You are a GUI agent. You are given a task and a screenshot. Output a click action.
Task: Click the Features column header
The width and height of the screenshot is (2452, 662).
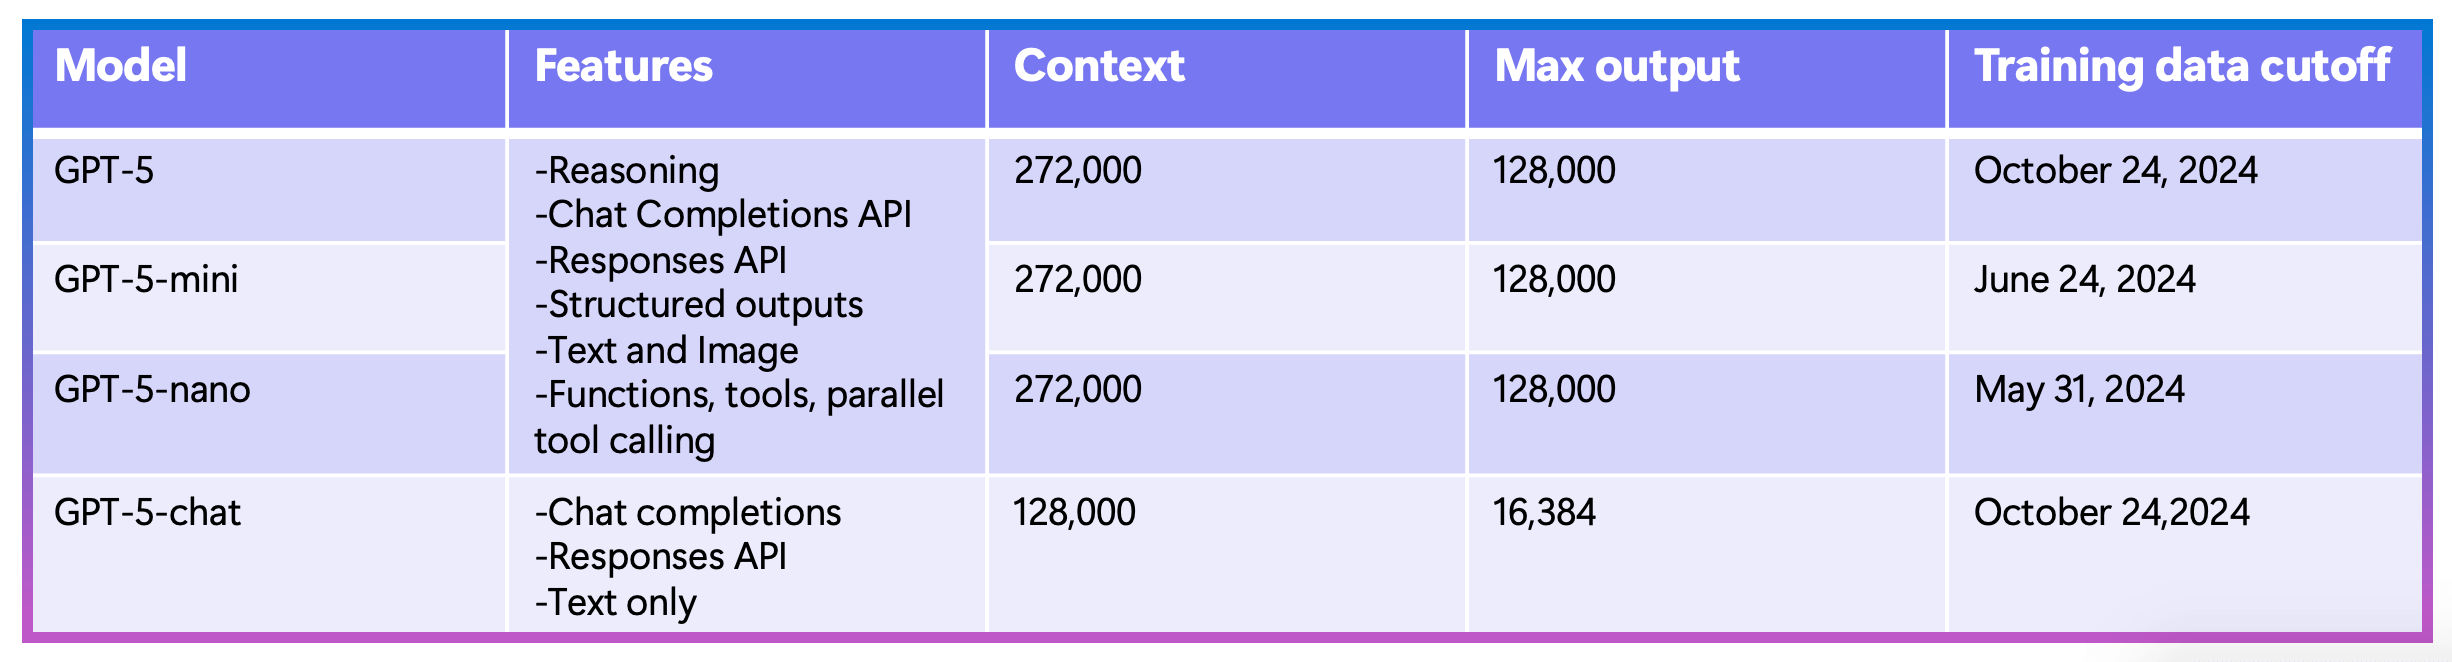click(624, 67)
